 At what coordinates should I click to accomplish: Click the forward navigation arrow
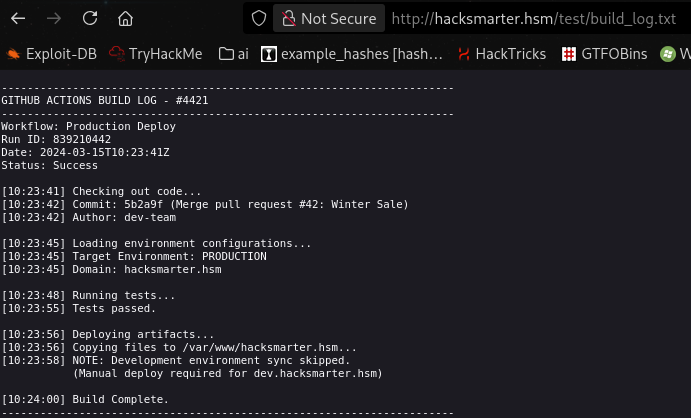tap(54, 18)
